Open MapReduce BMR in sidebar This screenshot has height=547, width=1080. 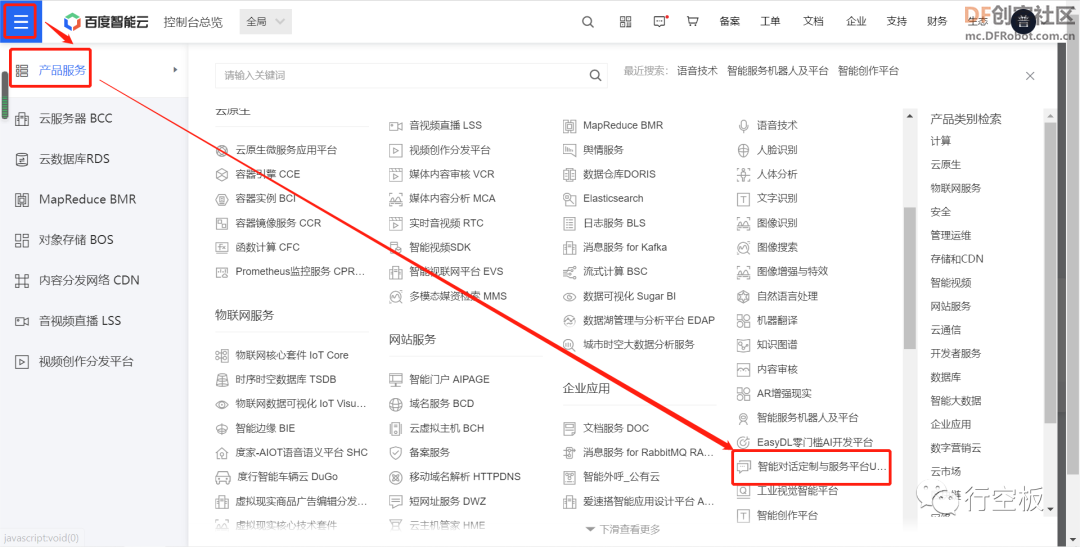[x=87, y=200]
